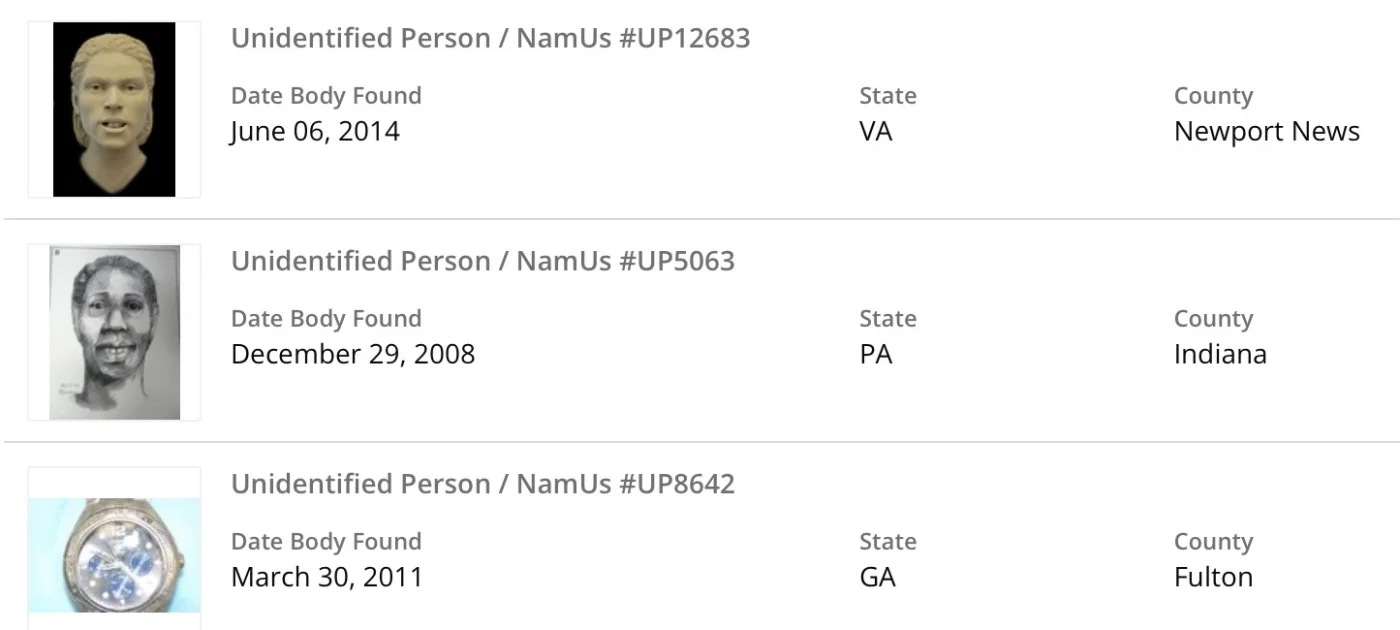
Task: Click the Indiana county value
Action: point(1220,354)
